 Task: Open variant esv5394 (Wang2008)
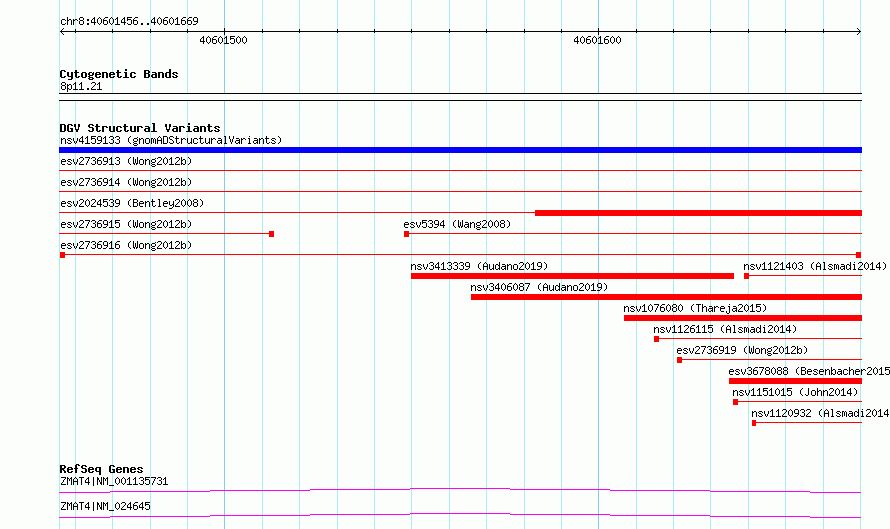(x=457, y=224)
